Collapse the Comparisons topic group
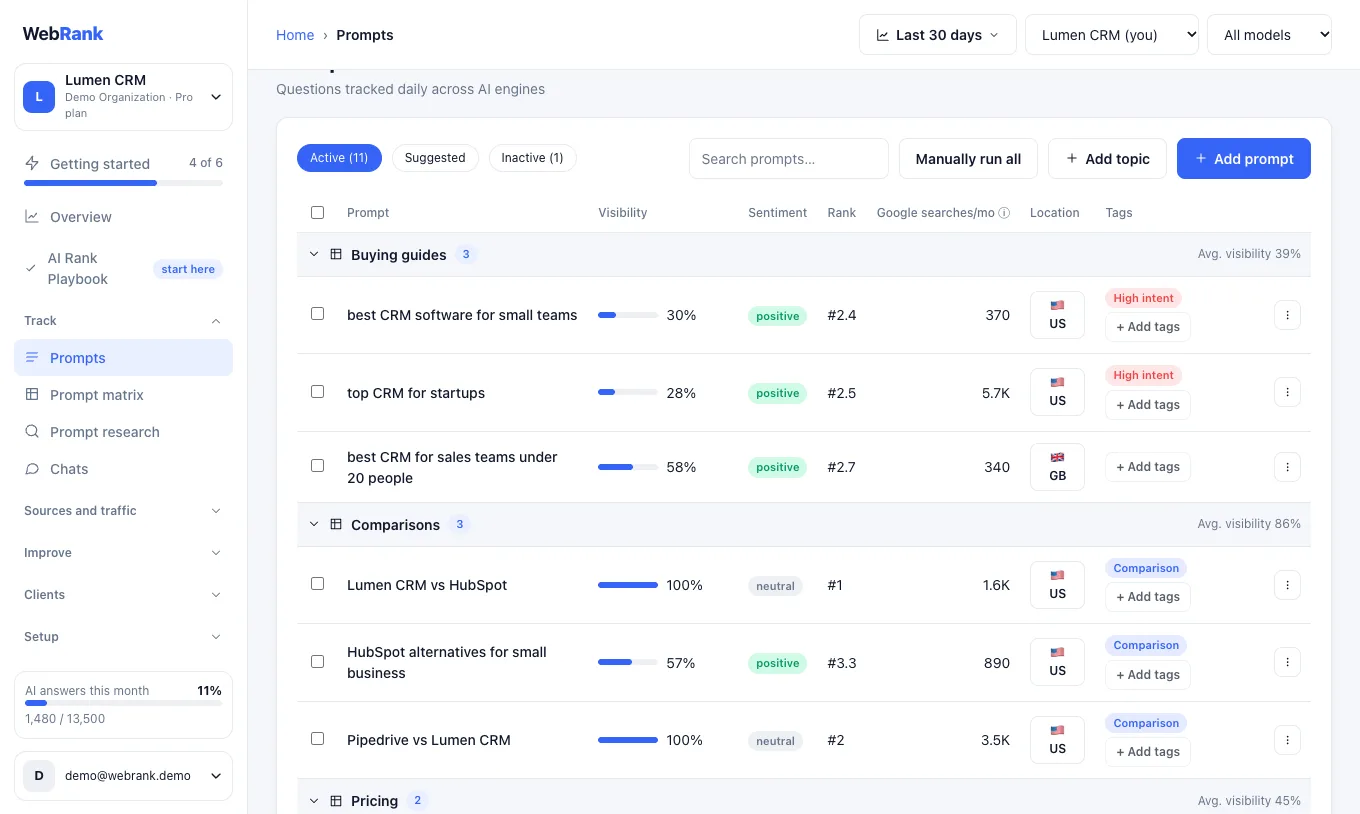The image size is (1360, 814). (x=313, y=525)
